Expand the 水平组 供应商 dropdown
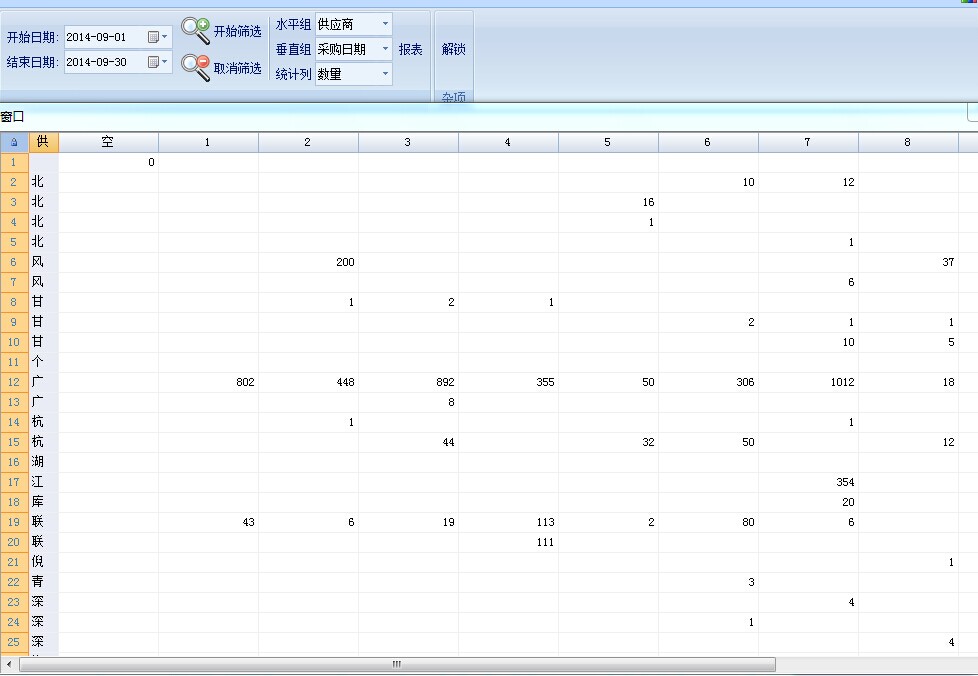This screenshot has width=978, height=676. pyautogui.click(x=385, y=24)
